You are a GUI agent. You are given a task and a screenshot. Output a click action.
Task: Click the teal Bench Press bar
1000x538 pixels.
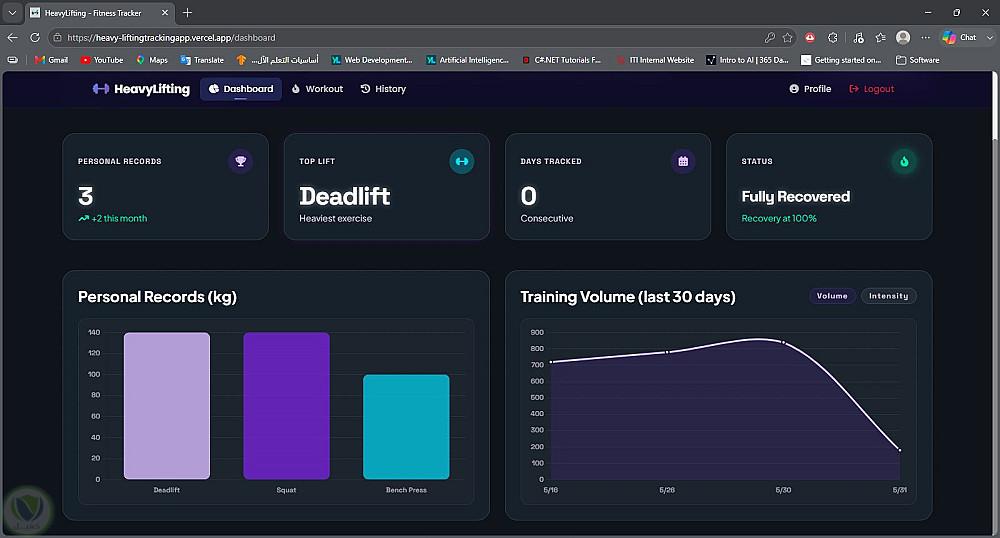click(x=406, y=426)
